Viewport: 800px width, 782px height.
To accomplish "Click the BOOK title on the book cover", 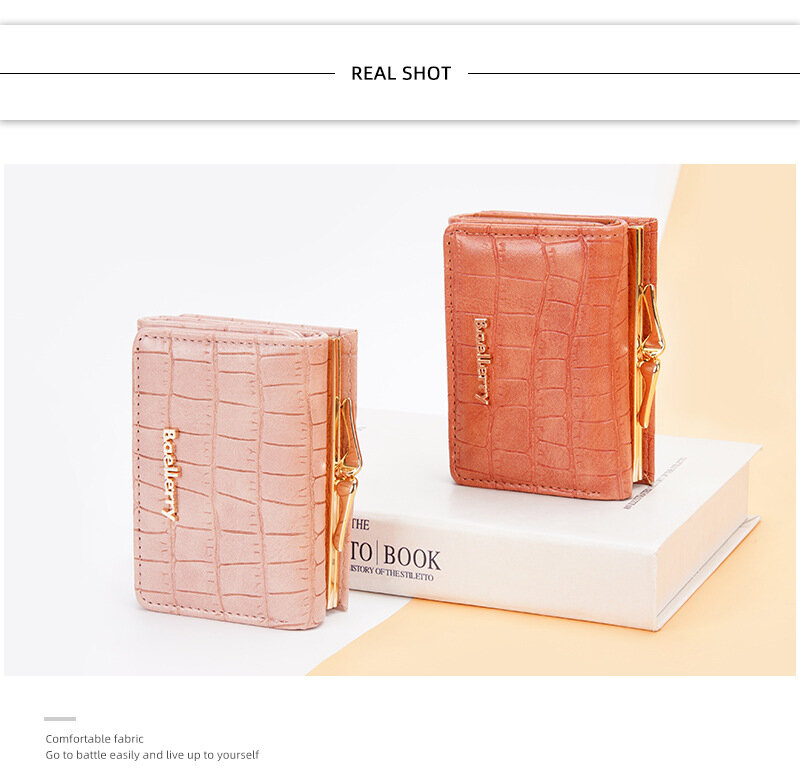I will click(x=411, y=558).
